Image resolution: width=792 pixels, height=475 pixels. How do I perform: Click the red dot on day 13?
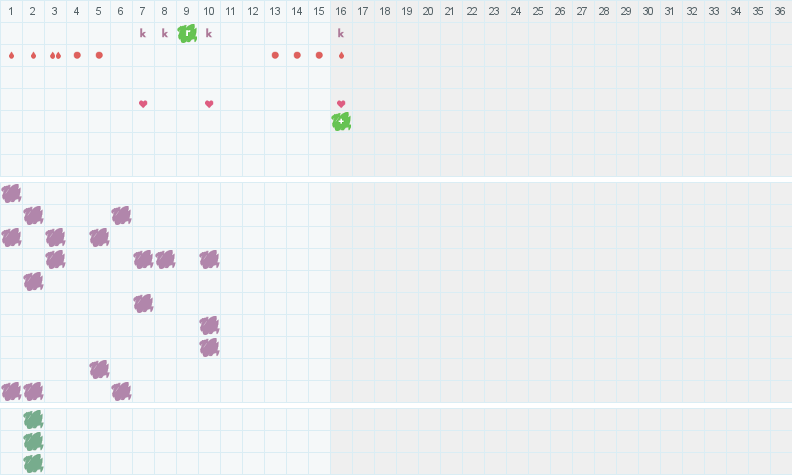[x=275, y=55]
